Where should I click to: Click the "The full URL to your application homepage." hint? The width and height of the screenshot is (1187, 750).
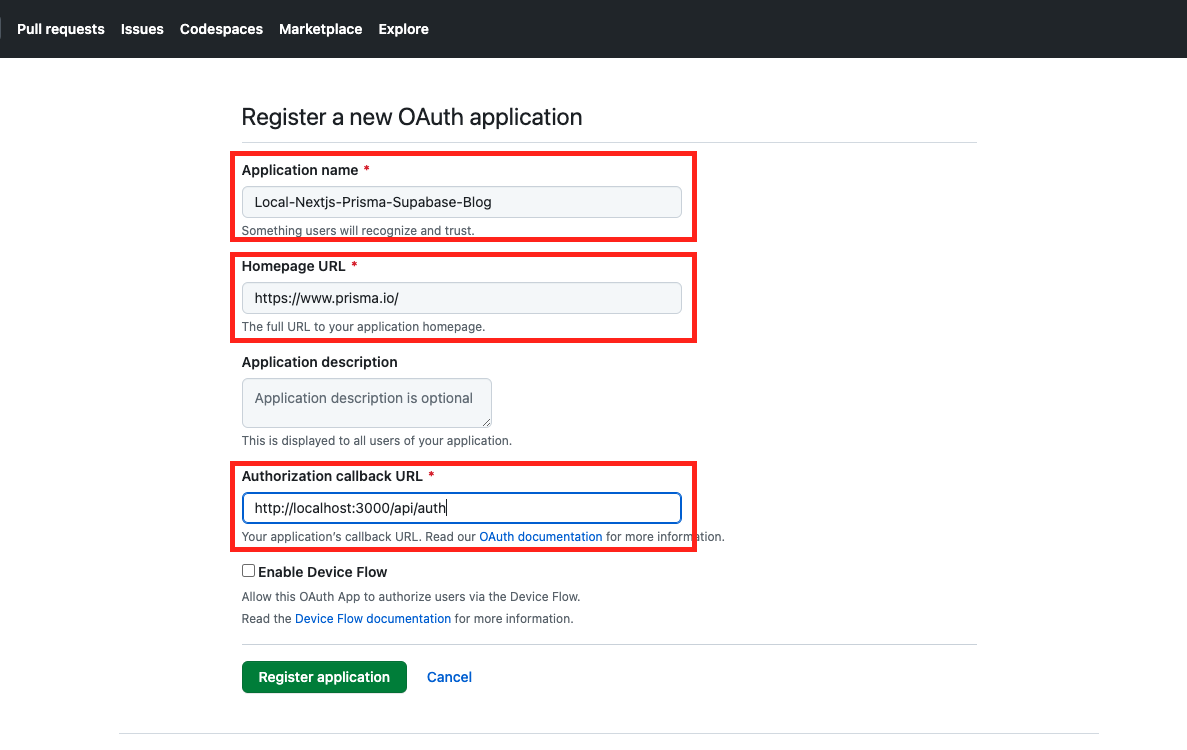(x=363, y=326)
